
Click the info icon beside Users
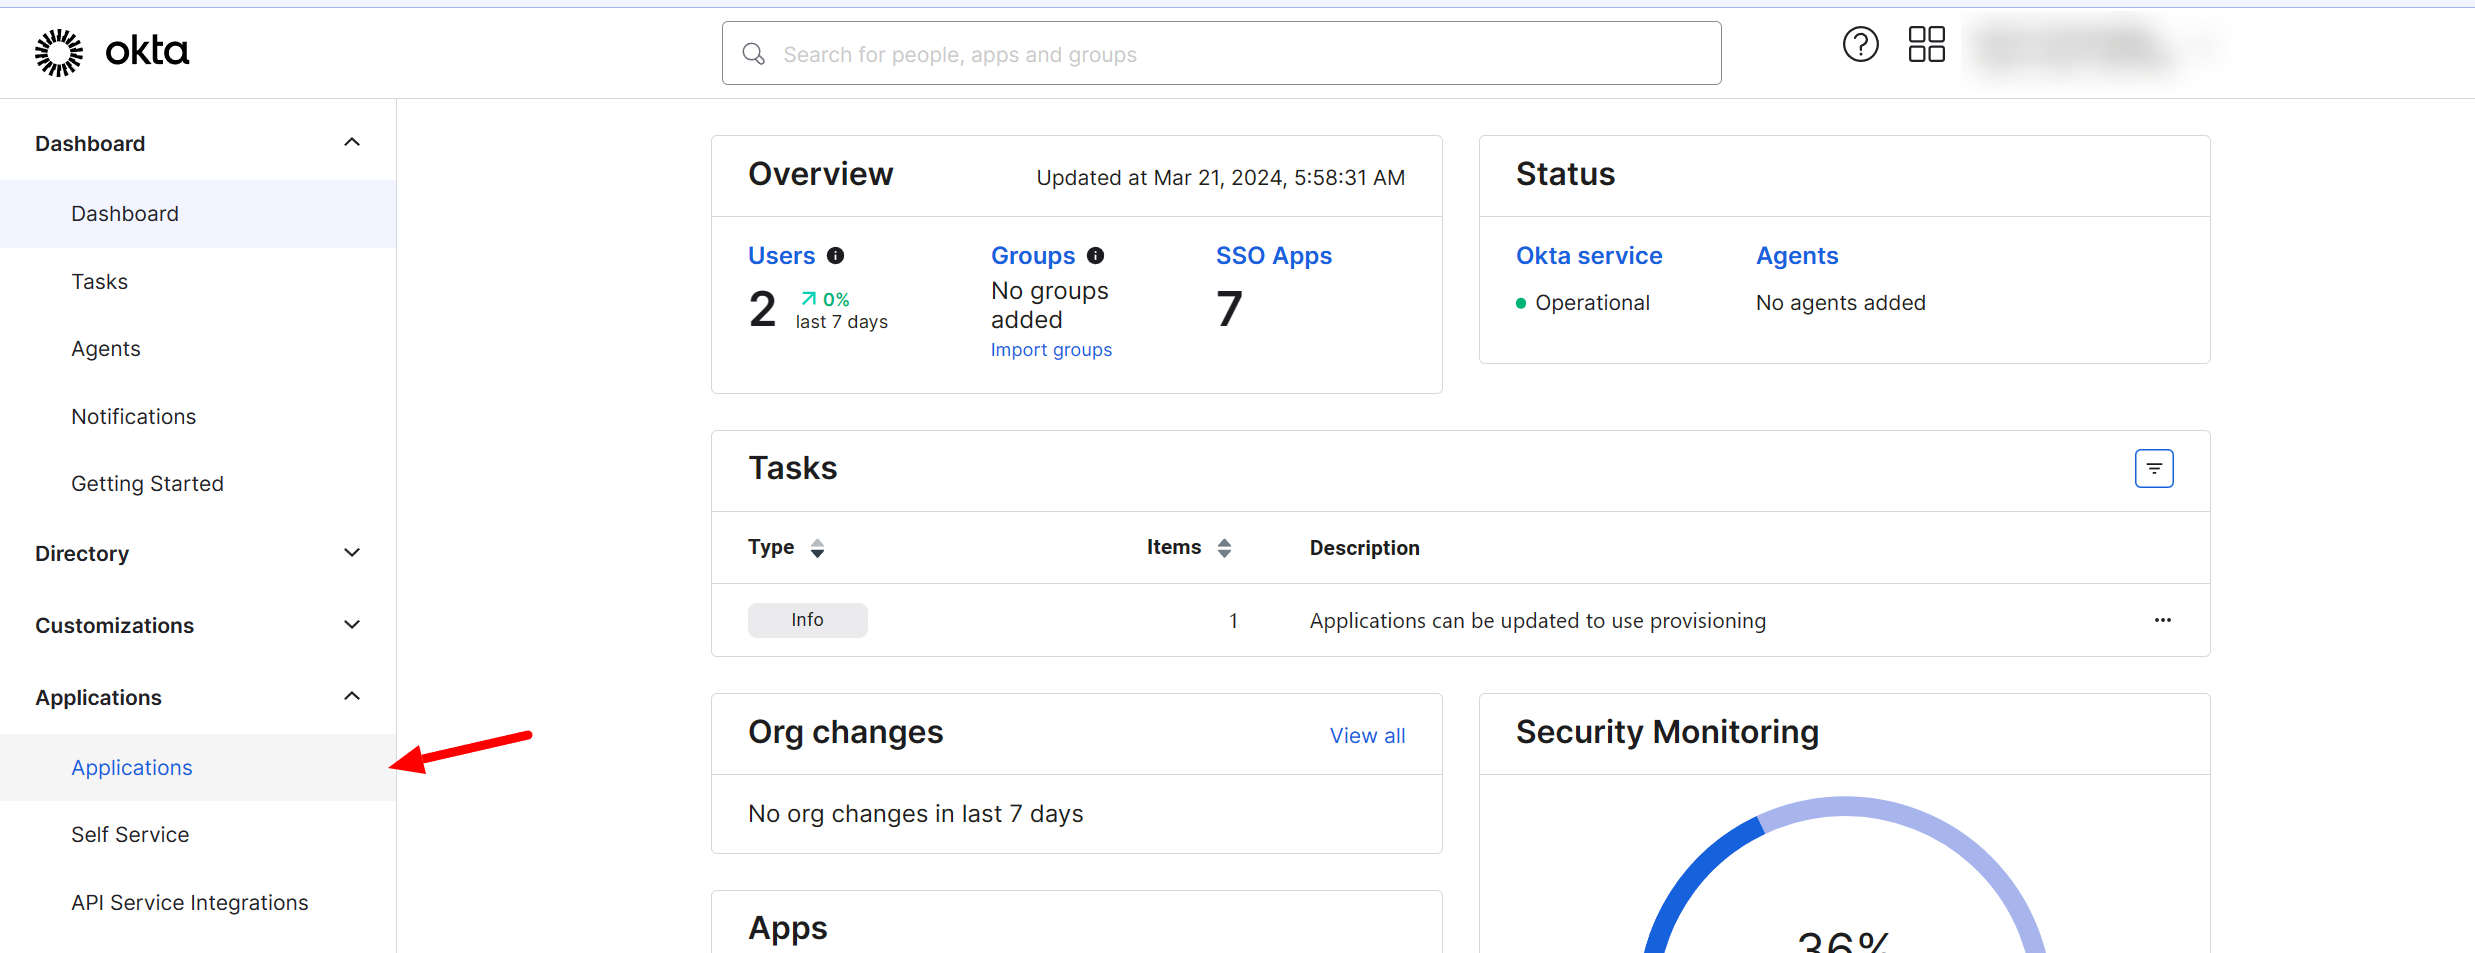[x=836, y=256]
